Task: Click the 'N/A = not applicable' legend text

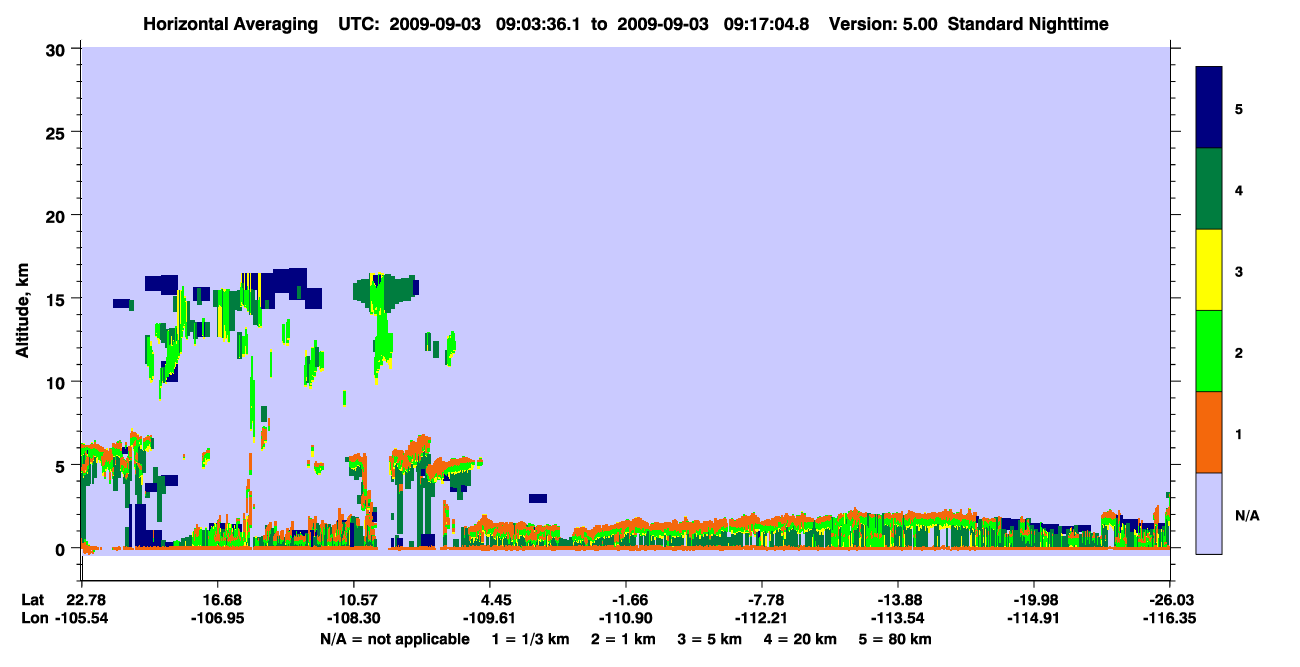Action: click(394, 639)
